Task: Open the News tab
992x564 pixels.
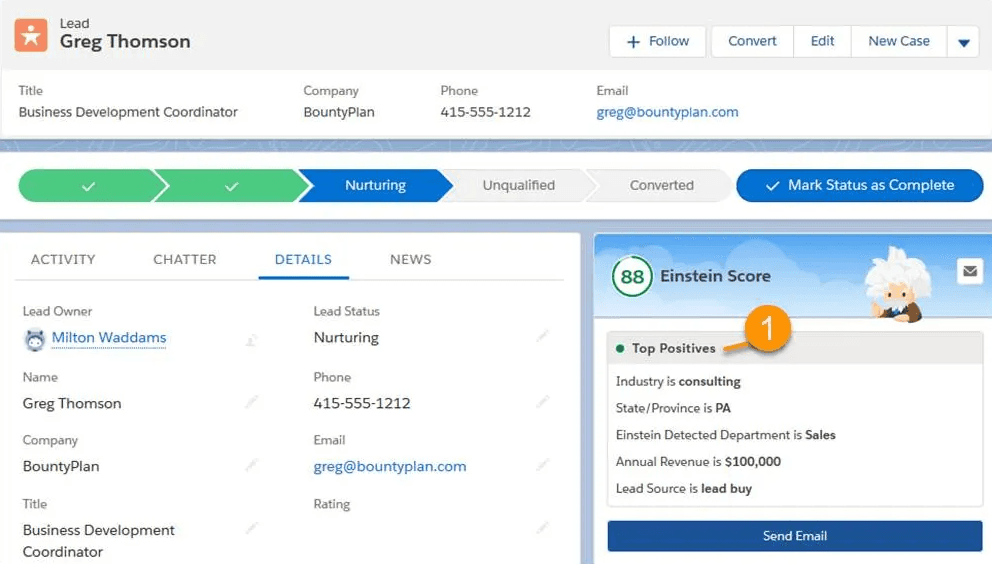Action: tap(410, 259)
